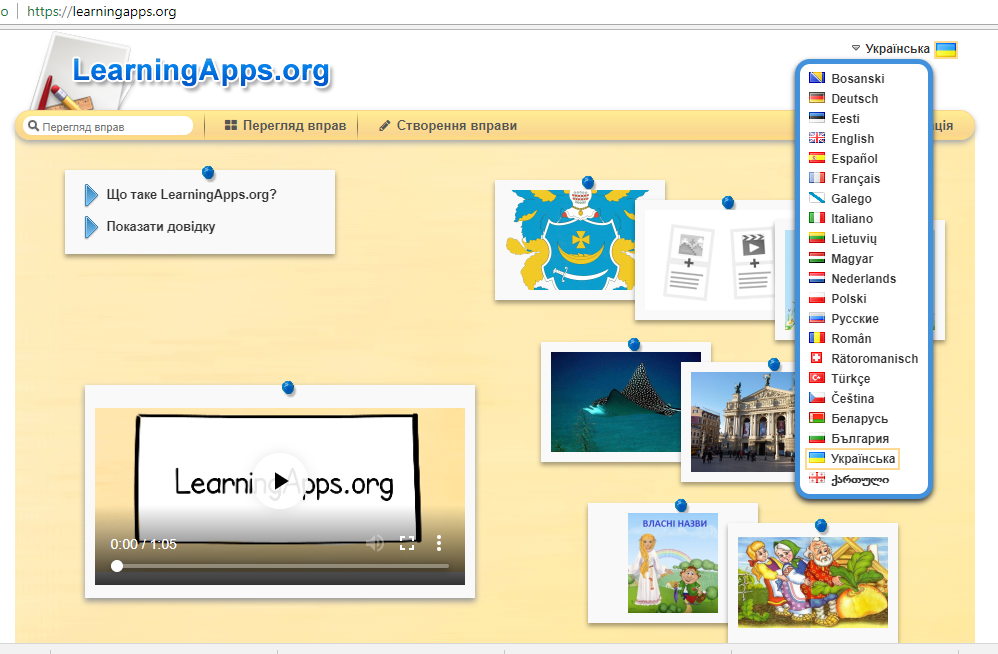998x654 pixels.
Task: Open the Перегляд вправ tab
Action: (x=285, y=125)
